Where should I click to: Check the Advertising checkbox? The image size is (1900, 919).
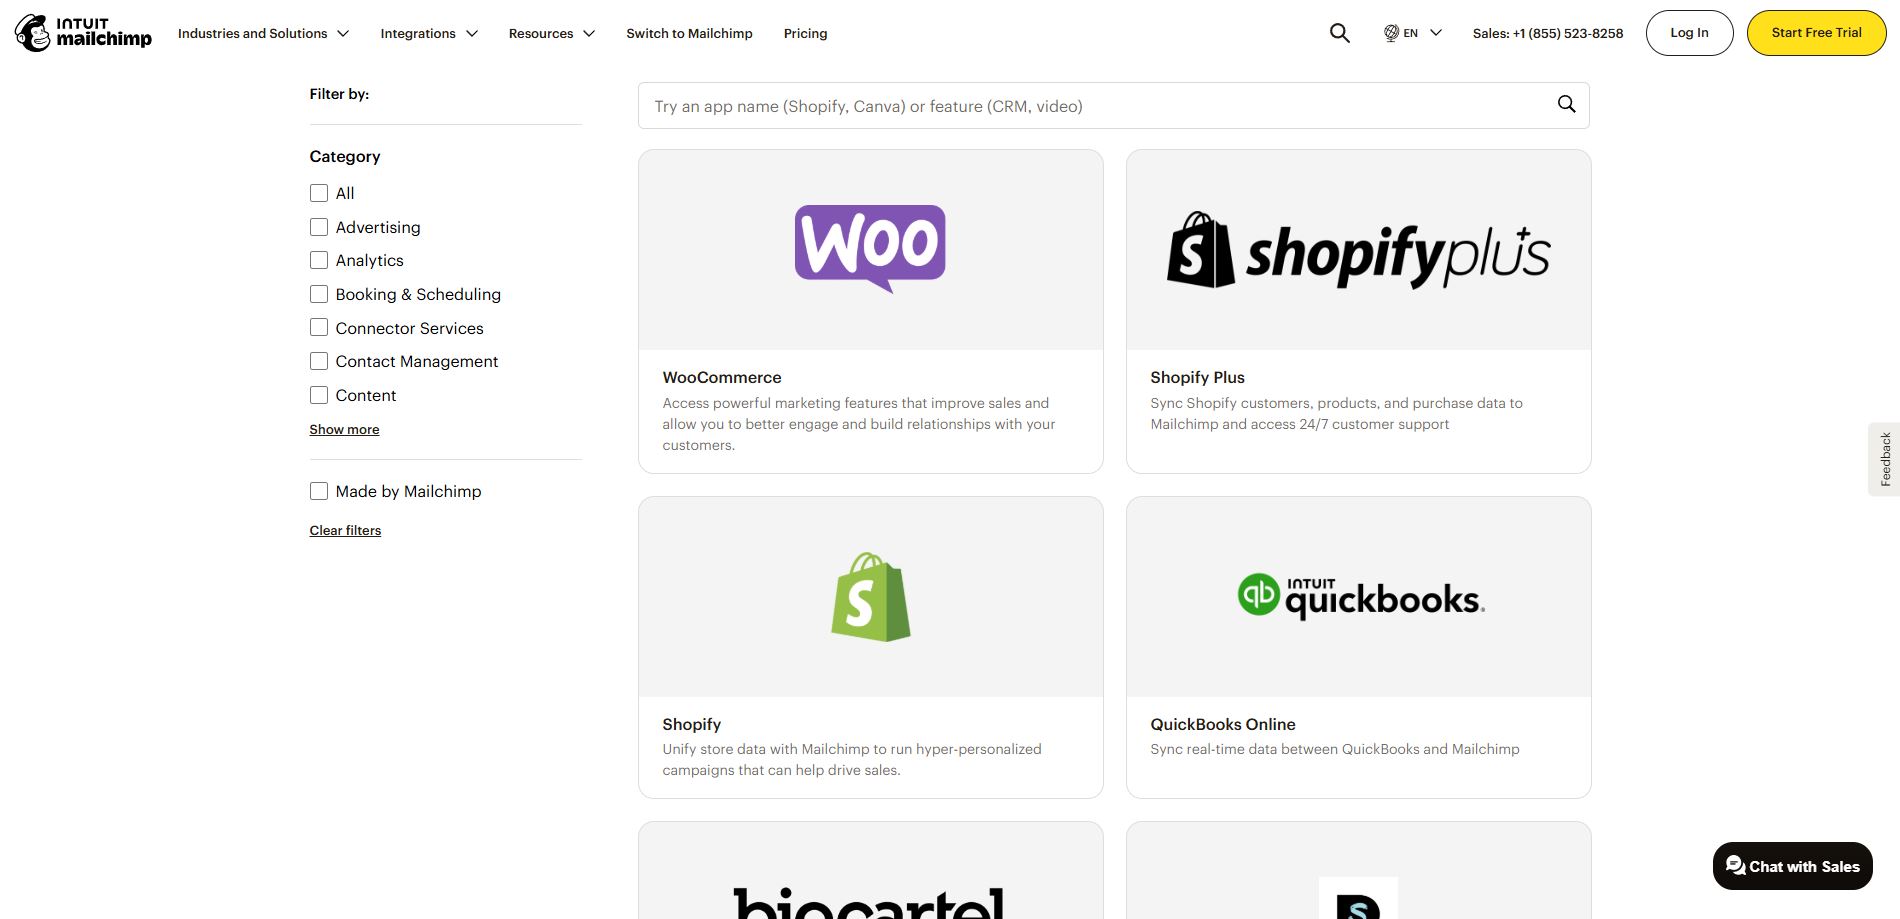click(x=319, y=227)
